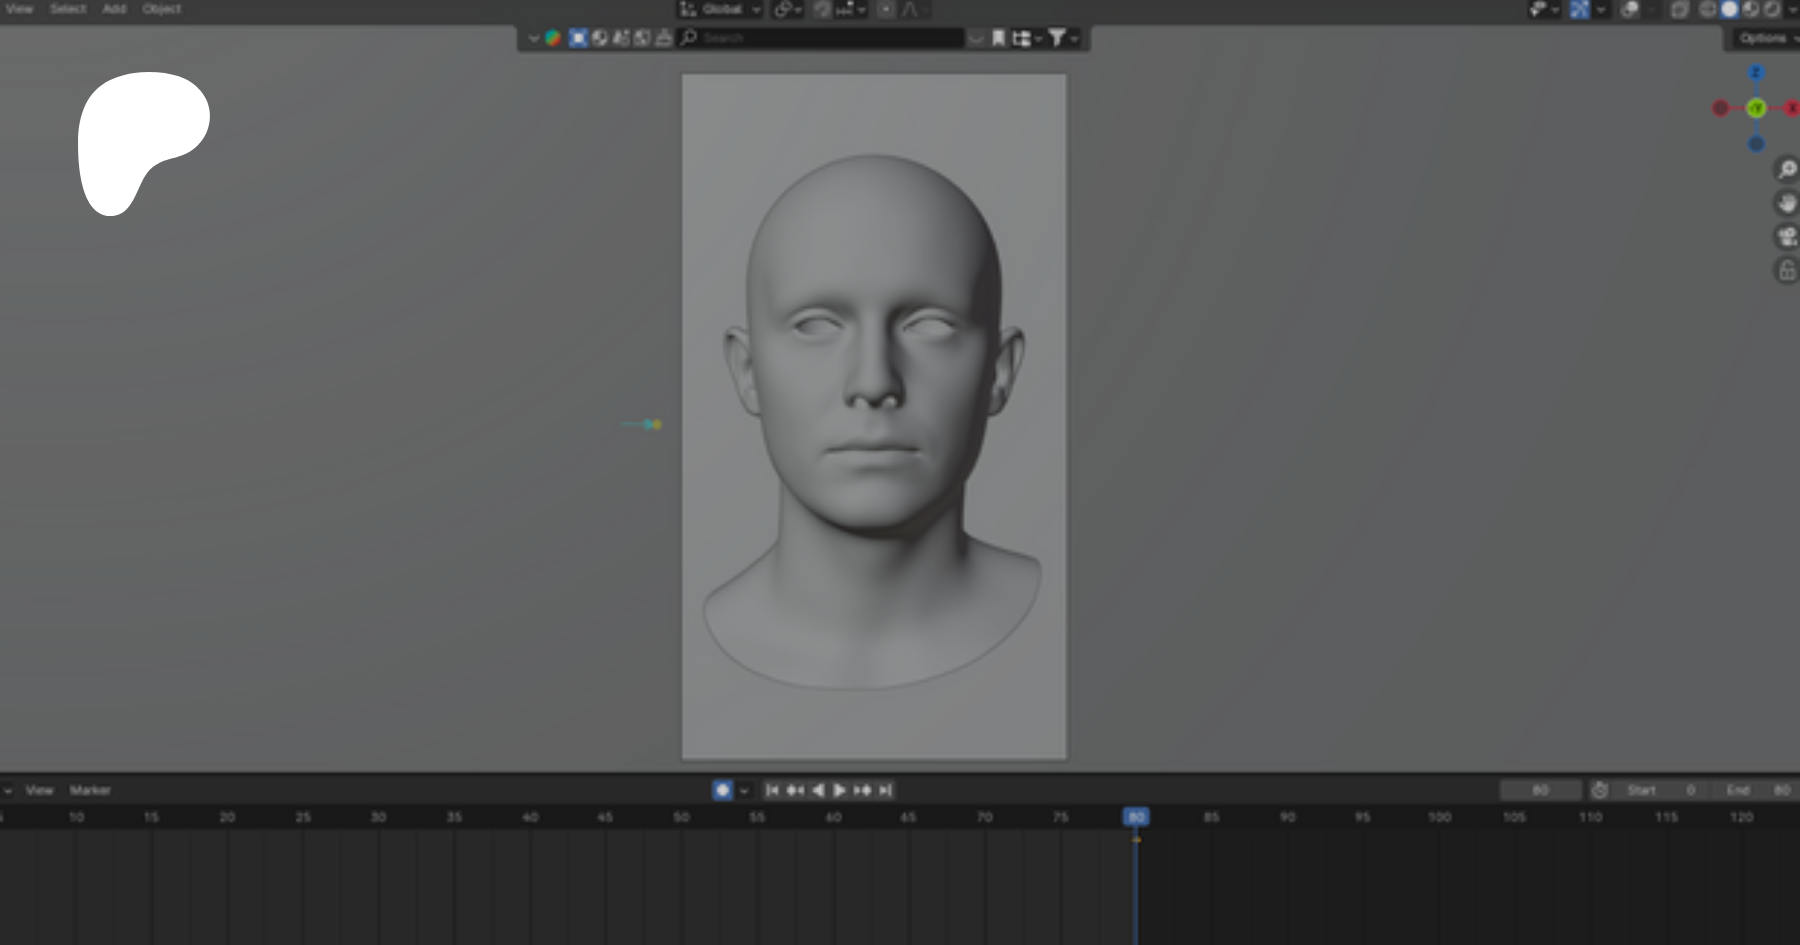The height and width of the screenshot is (945, 1800).
Task: Click the filter funnel icon
Action: [1056, 38]
